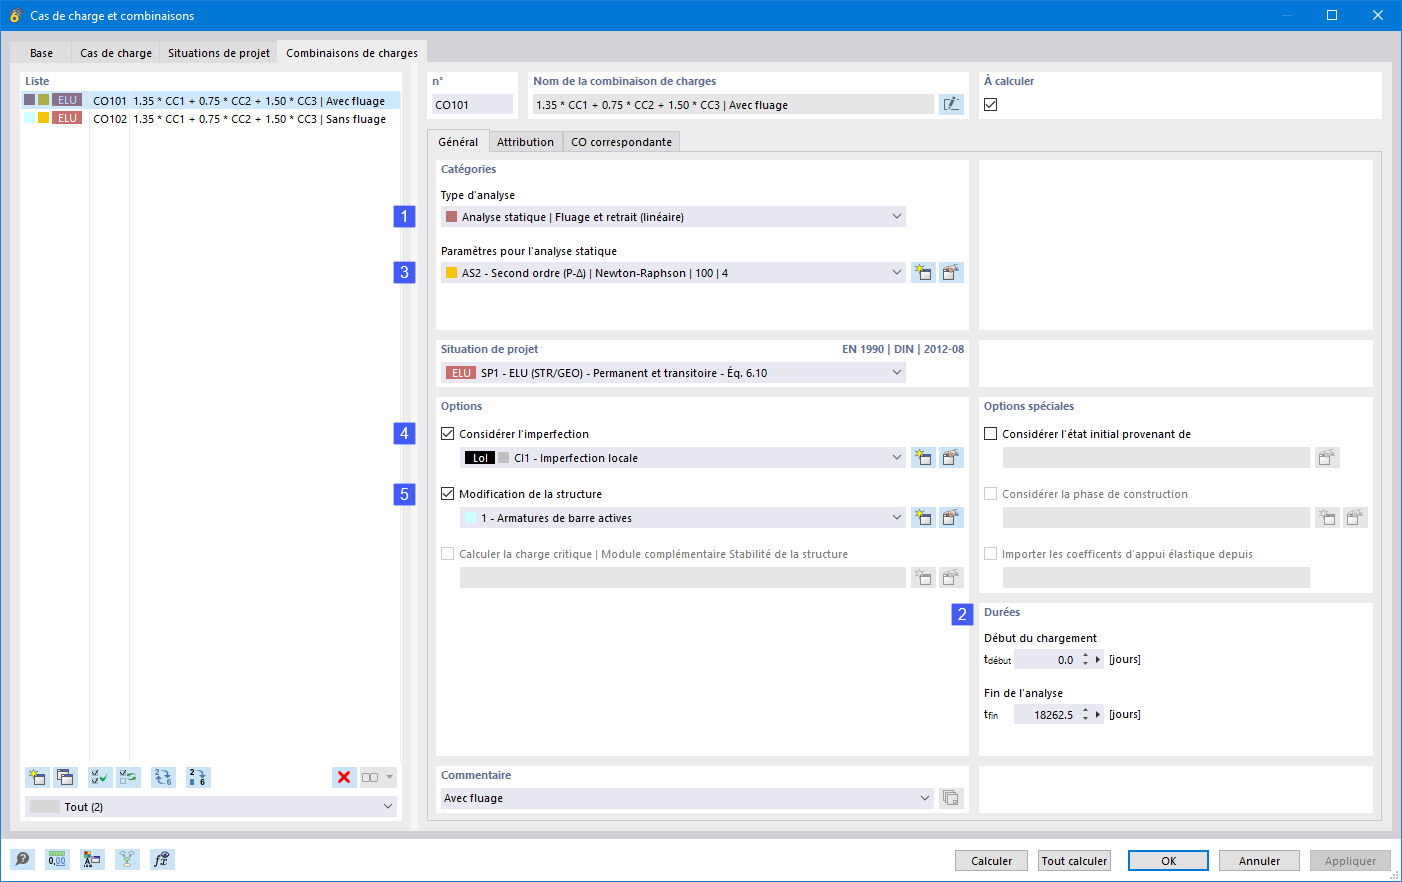
Task: Check 'Considérer la phase de construction'
Action: pos(991,494)
